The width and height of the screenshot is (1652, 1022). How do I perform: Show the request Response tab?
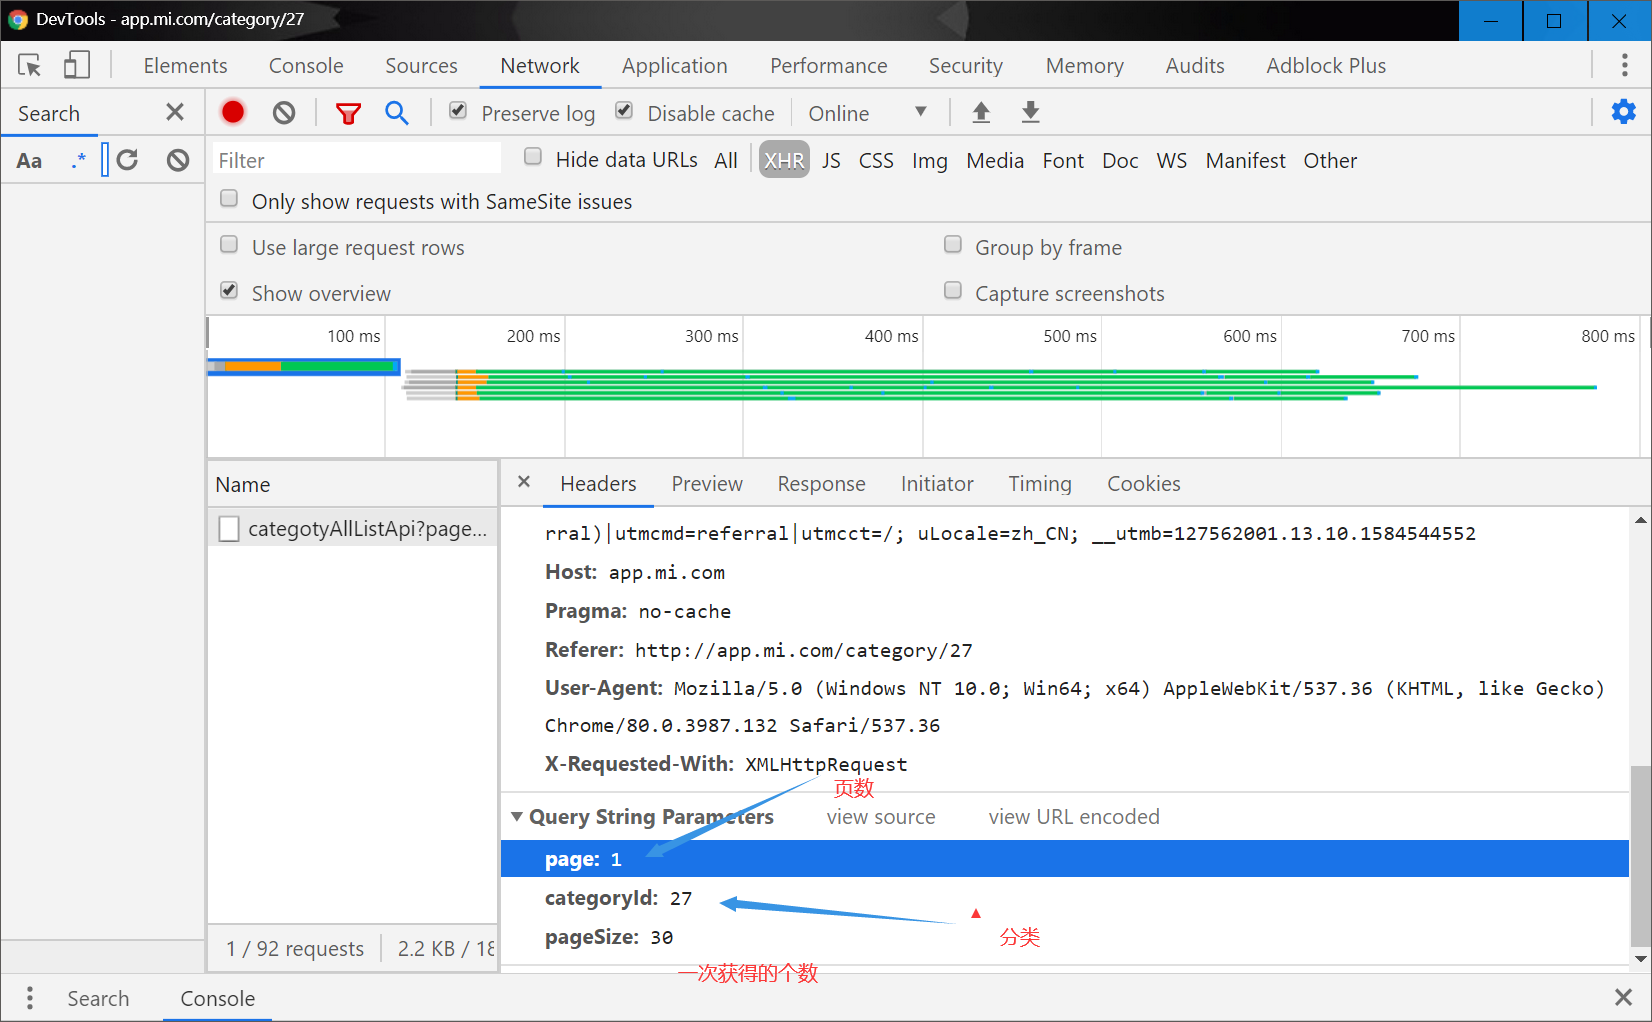(x=822, y=484)
